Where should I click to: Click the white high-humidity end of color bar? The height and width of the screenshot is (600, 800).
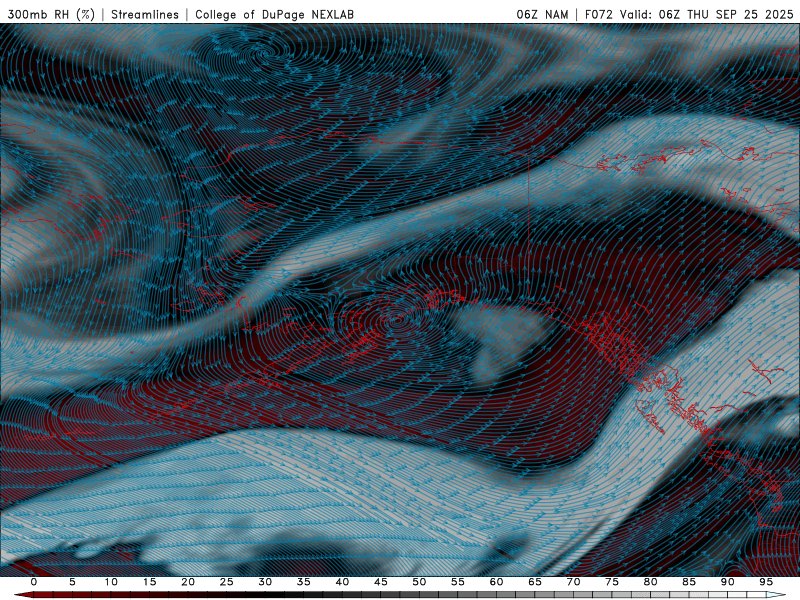[x=776, y=595]
